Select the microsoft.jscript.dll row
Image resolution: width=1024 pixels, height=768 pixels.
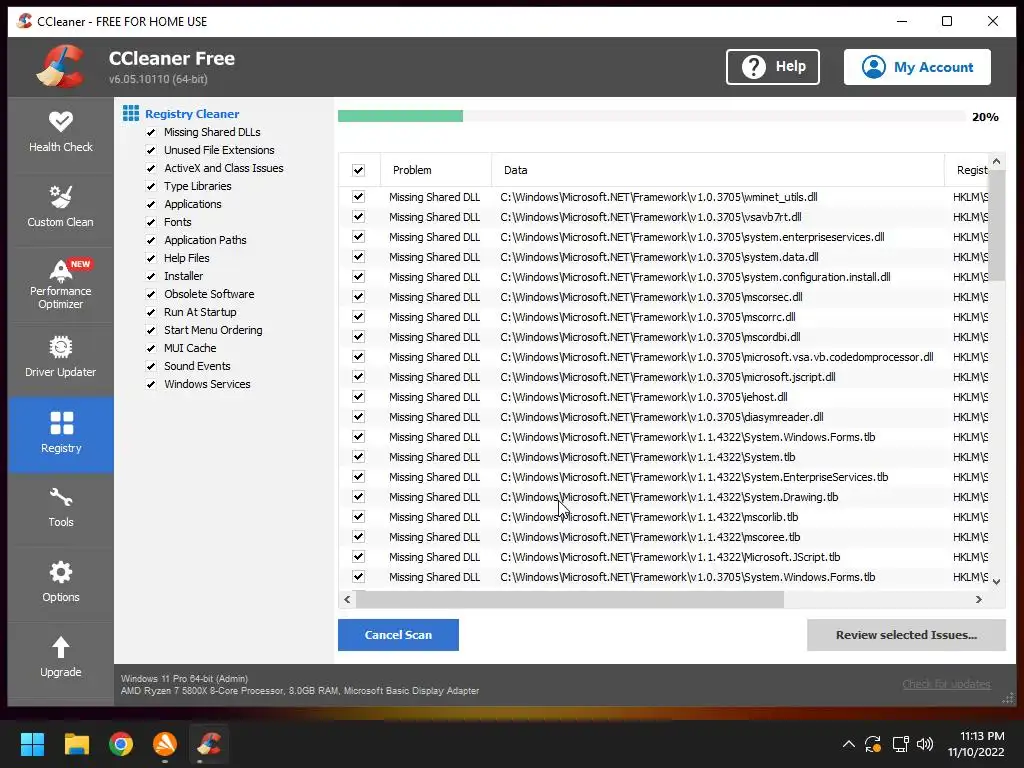pos(663,377)
